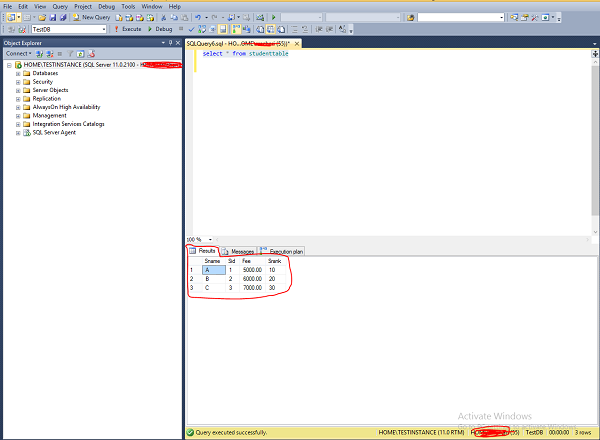This screenshot has width=600, height=440.
Task: Switch to the Execution plan tab
Action: point(281,251)
